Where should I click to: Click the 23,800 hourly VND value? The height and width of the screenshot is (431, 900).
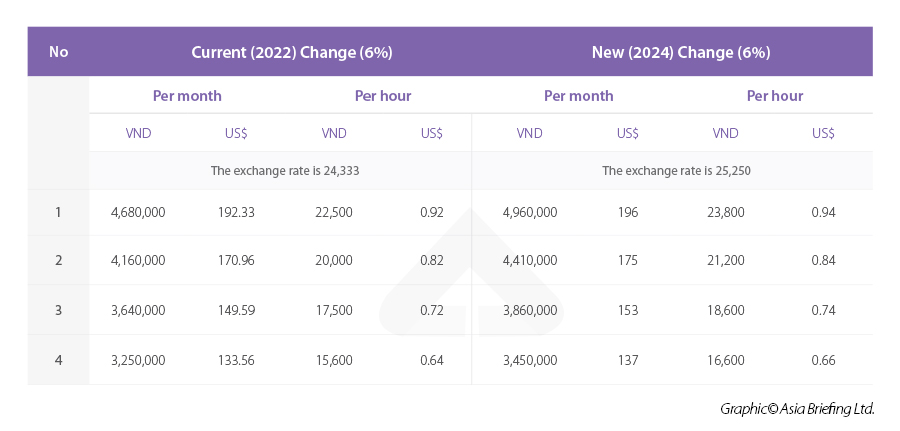(725, 212)
